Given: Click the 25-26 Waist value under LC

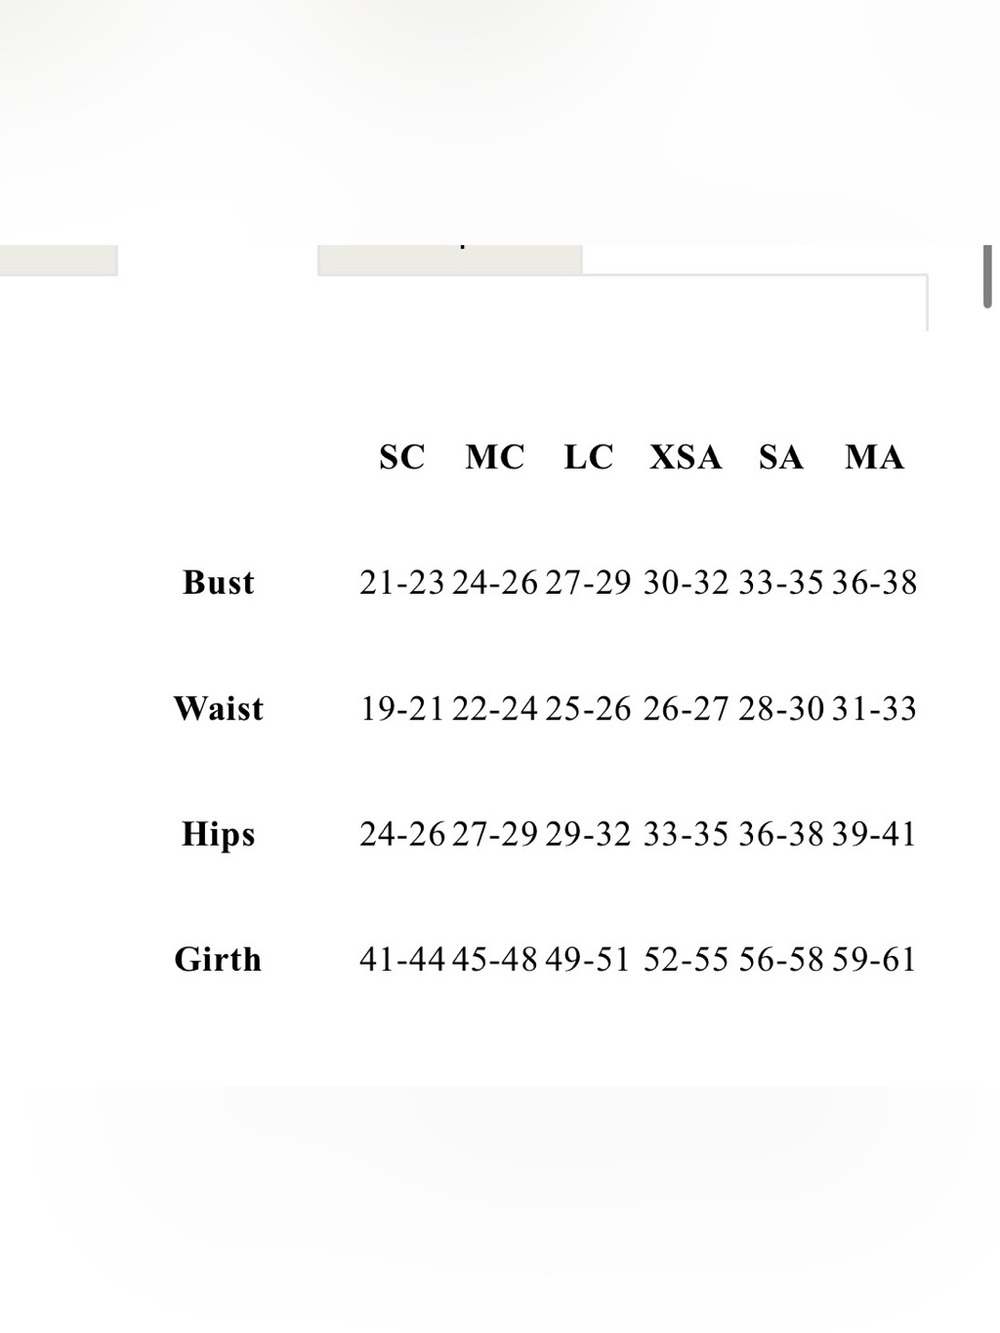Looking at the screenshot, I should point(588,708).
